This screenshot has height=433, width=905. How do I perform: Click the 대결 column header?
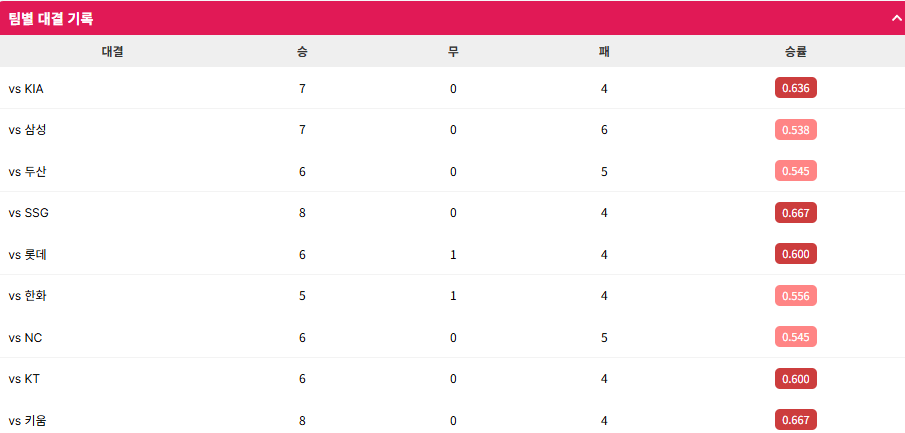click(x=112, y=51)
